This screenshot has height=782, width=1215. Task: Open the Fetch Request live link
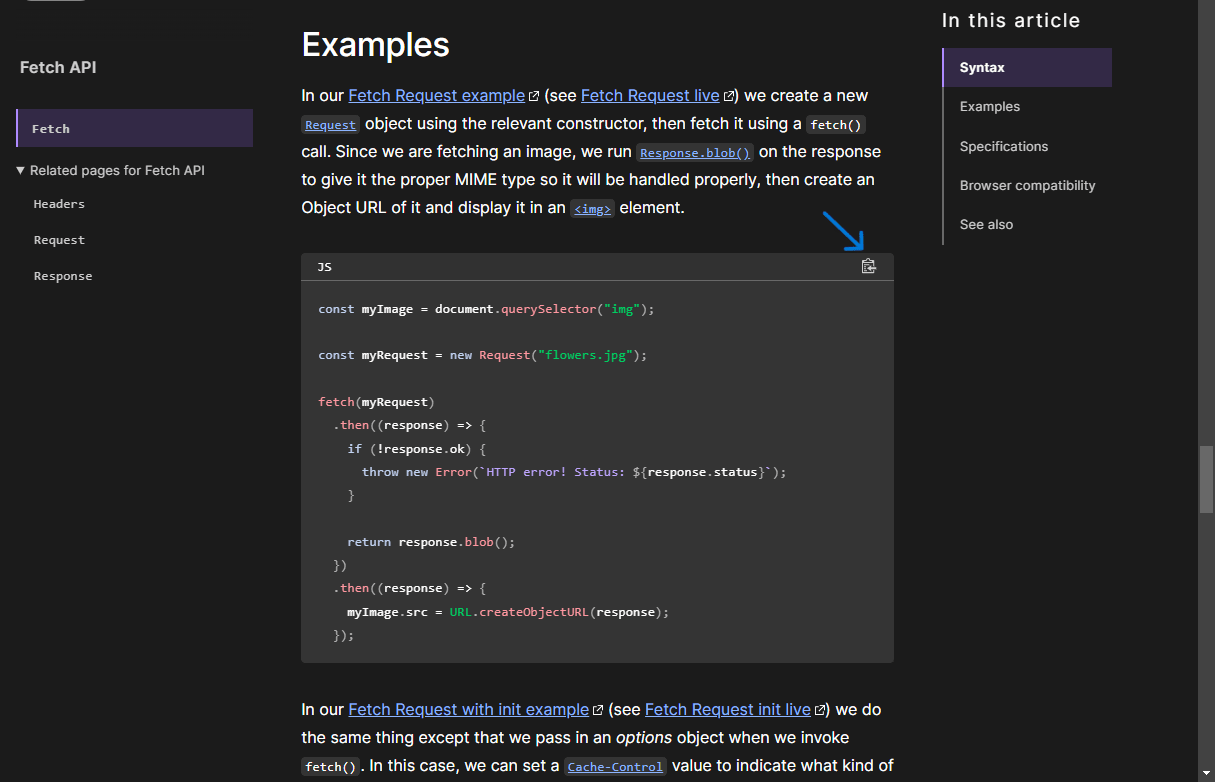(650, 96)
